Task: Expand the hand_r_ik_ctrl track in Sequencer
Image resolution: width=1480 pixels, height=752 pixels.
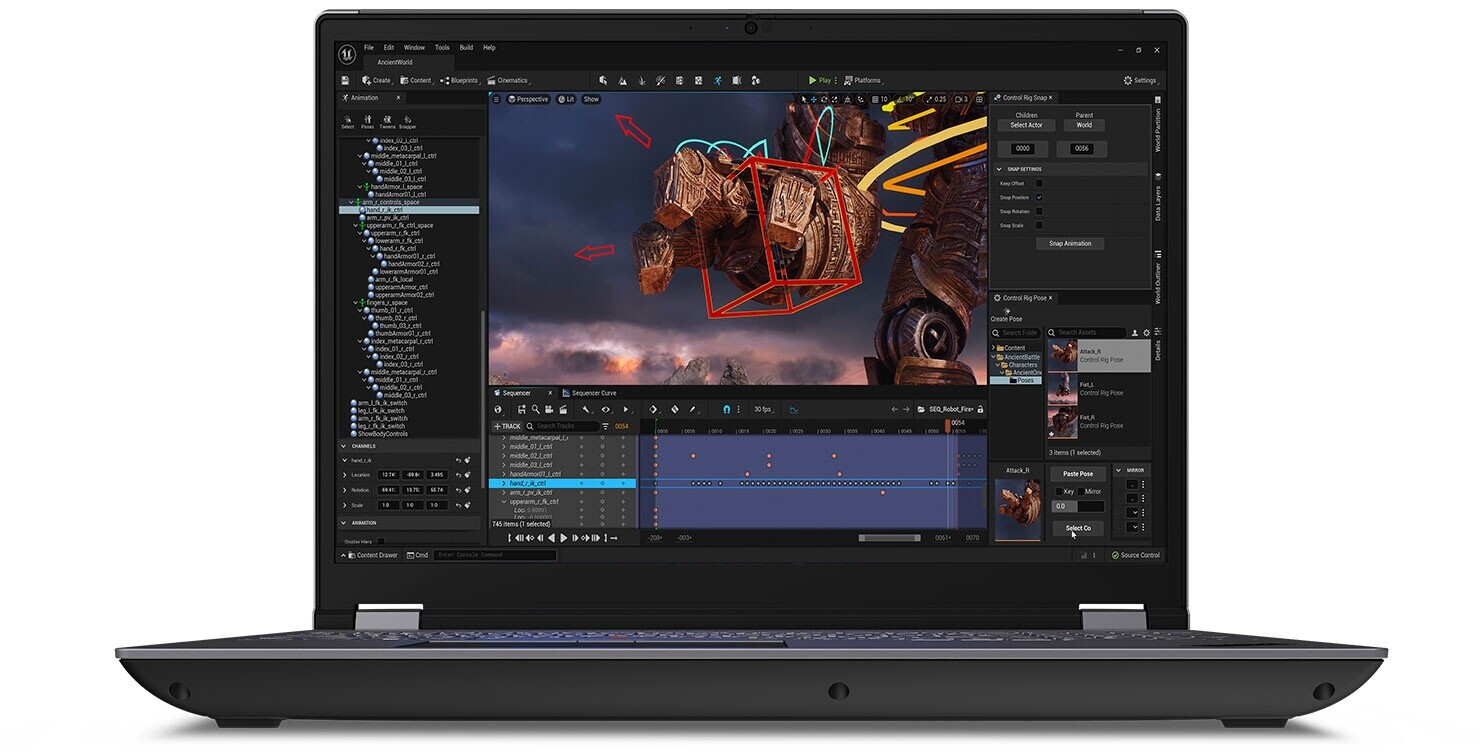Action: click(503, 483)
